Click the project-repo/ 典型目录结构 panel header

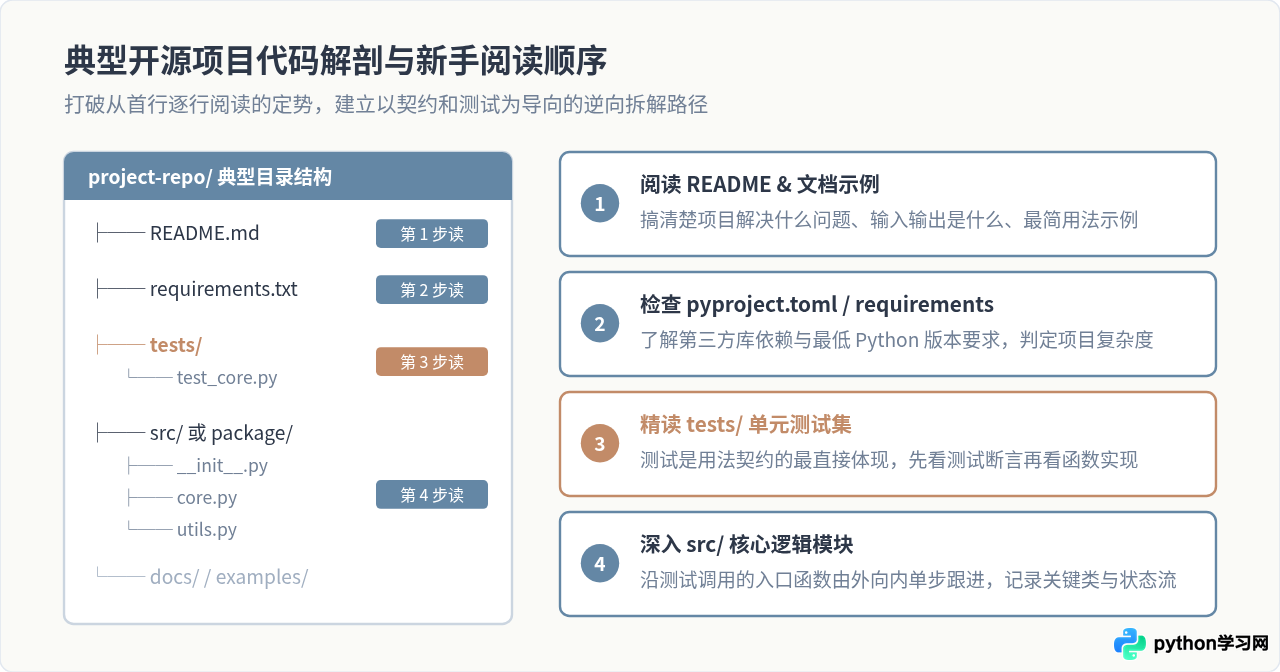pos(288,177)
